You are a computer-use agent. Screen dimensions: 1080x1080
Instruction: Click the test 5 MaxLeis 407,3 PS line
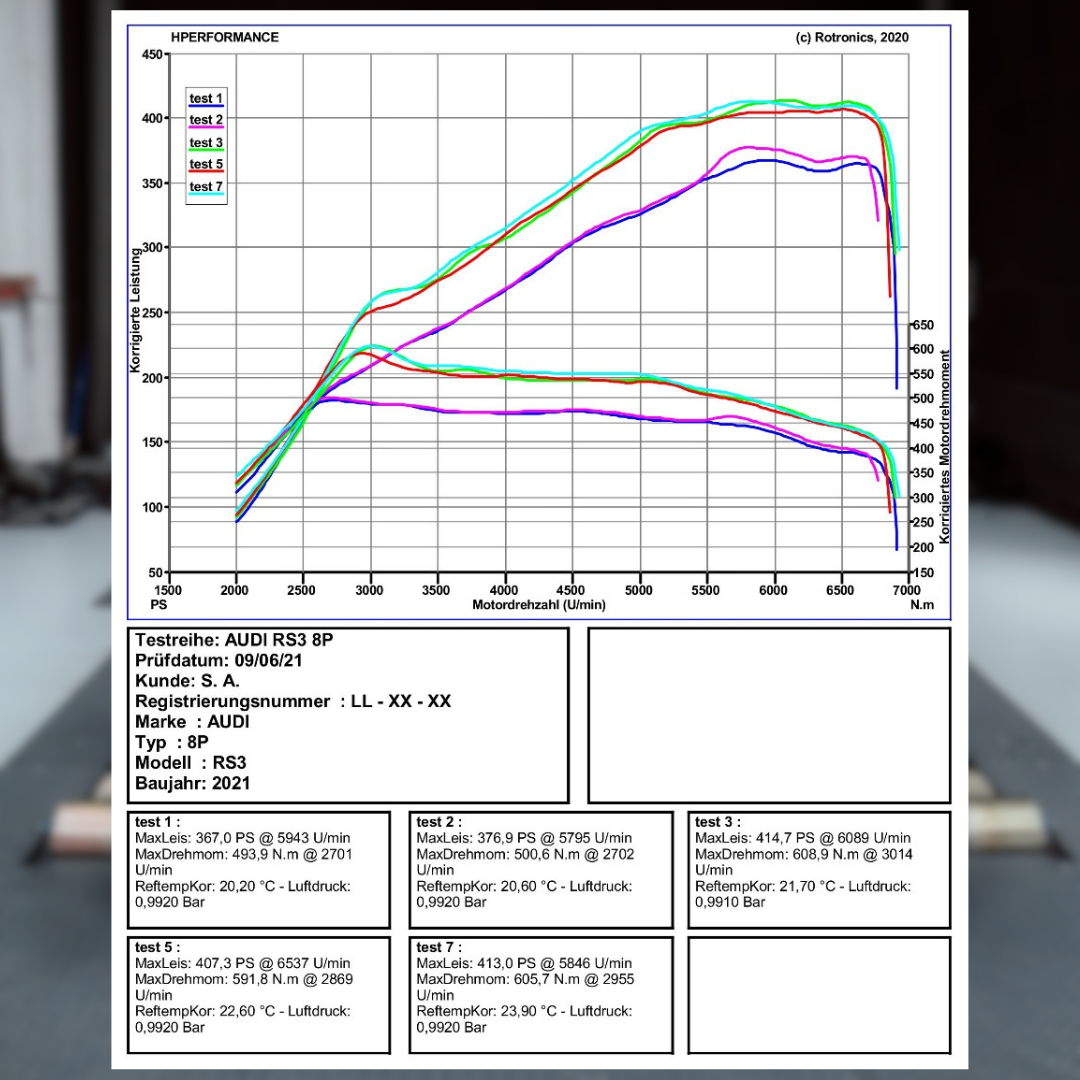click(x=243, y=963)
